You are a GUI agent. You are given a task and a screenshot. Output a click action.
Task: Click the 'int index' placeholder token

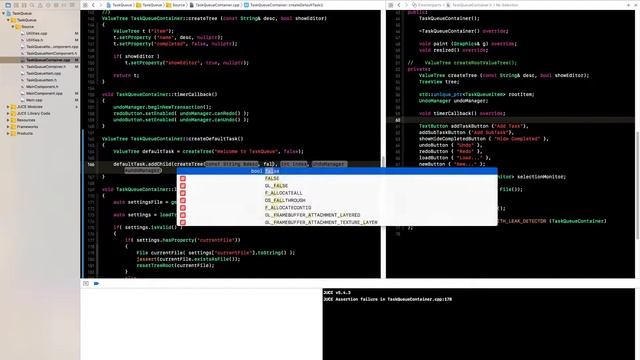pyautogui.click(x=294, y=164)
